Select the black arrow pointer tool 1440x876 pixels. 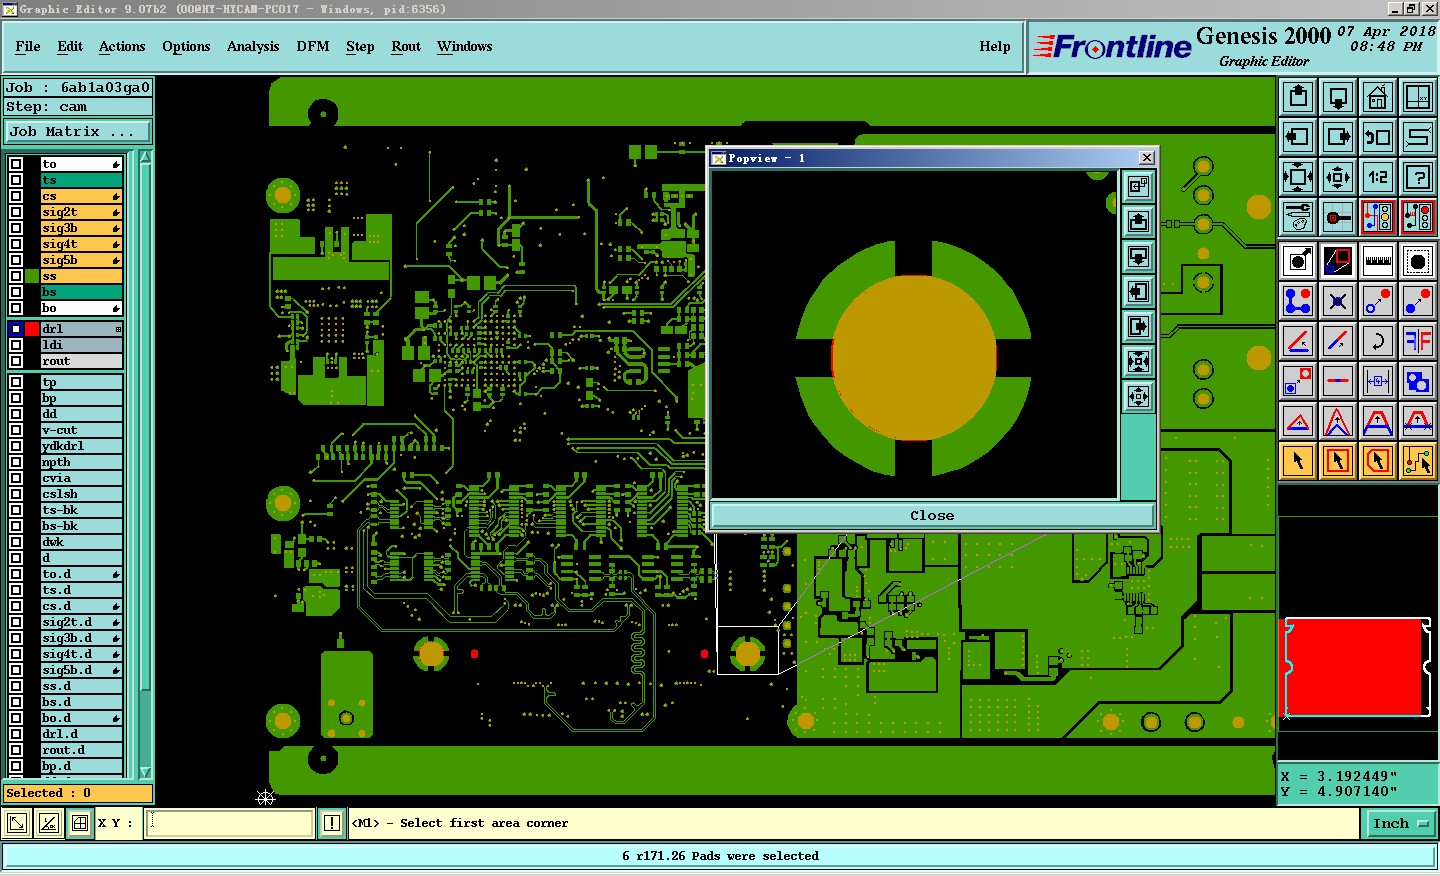[x=1298, y=461]
